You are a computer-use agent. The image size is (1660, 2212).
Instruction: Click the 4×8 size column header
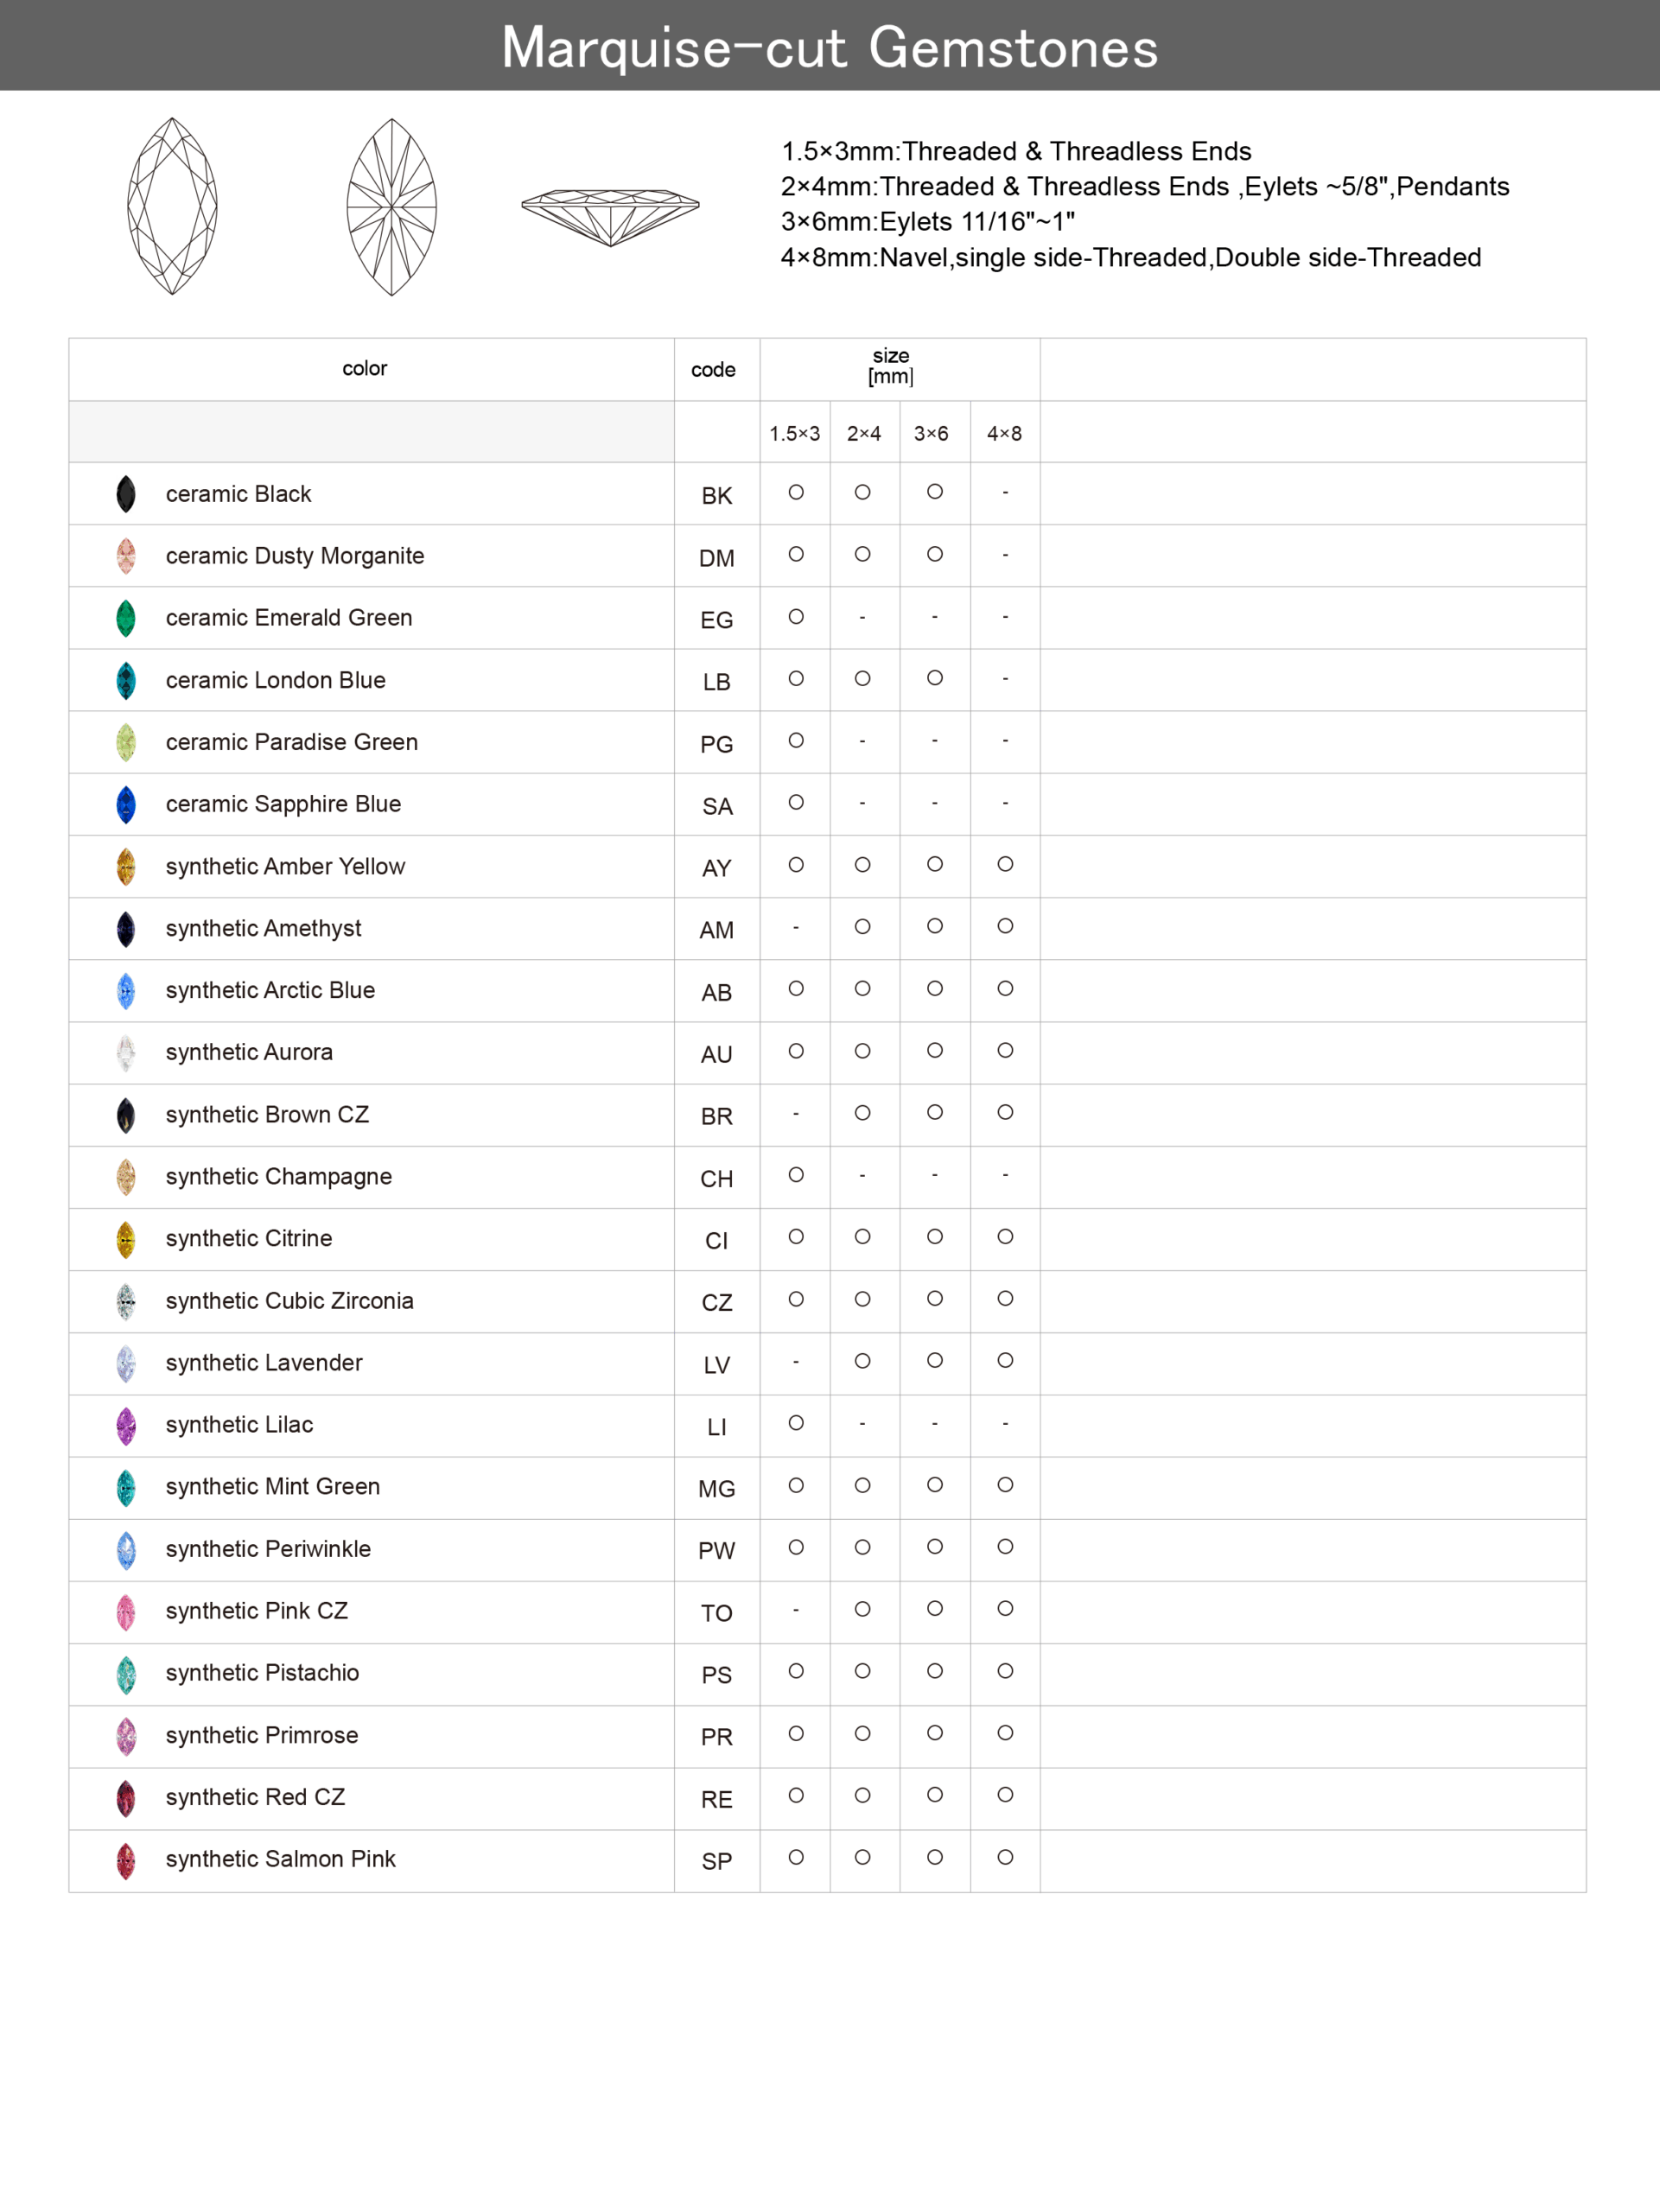pyautogui.click(x=1004, y=434)
